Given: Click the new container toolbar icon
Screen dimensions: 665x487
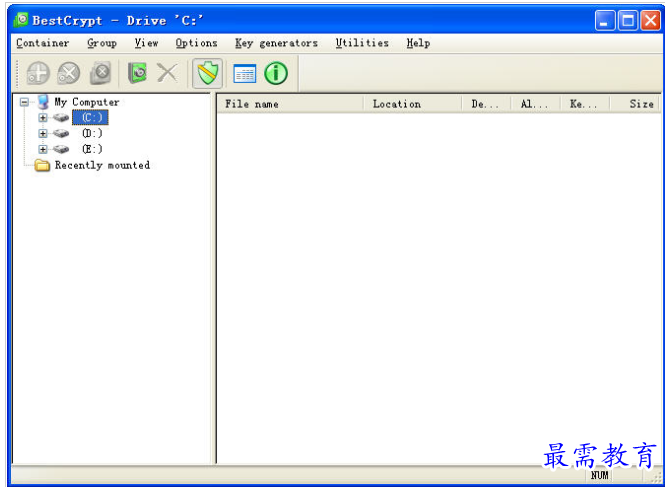Looking at the screenshot, I should (x=38, y=73).
